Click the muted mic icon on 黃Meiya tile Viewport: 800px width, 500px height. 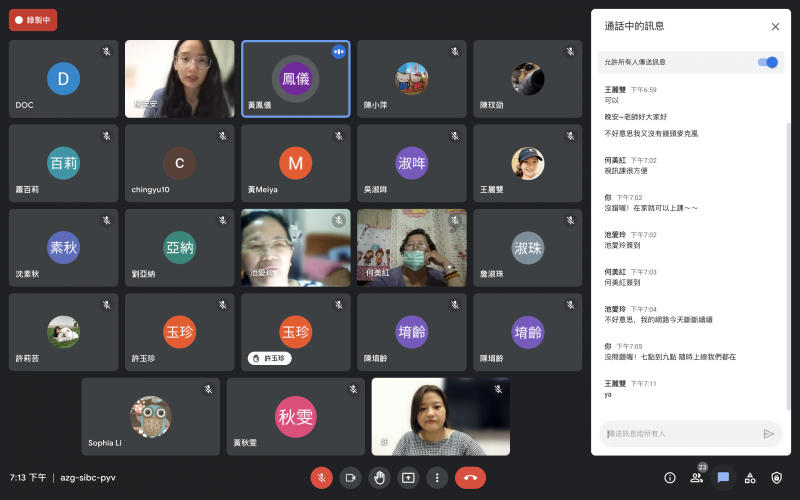(x=339, y=136)
